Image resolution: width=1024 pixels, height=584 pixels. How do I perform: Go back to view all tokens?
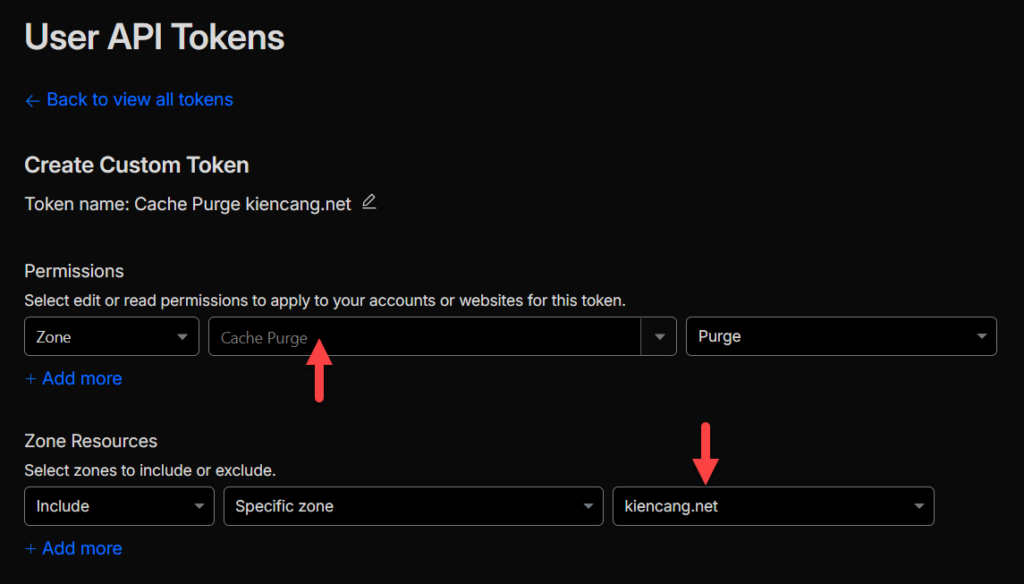(x=139, y=100)
